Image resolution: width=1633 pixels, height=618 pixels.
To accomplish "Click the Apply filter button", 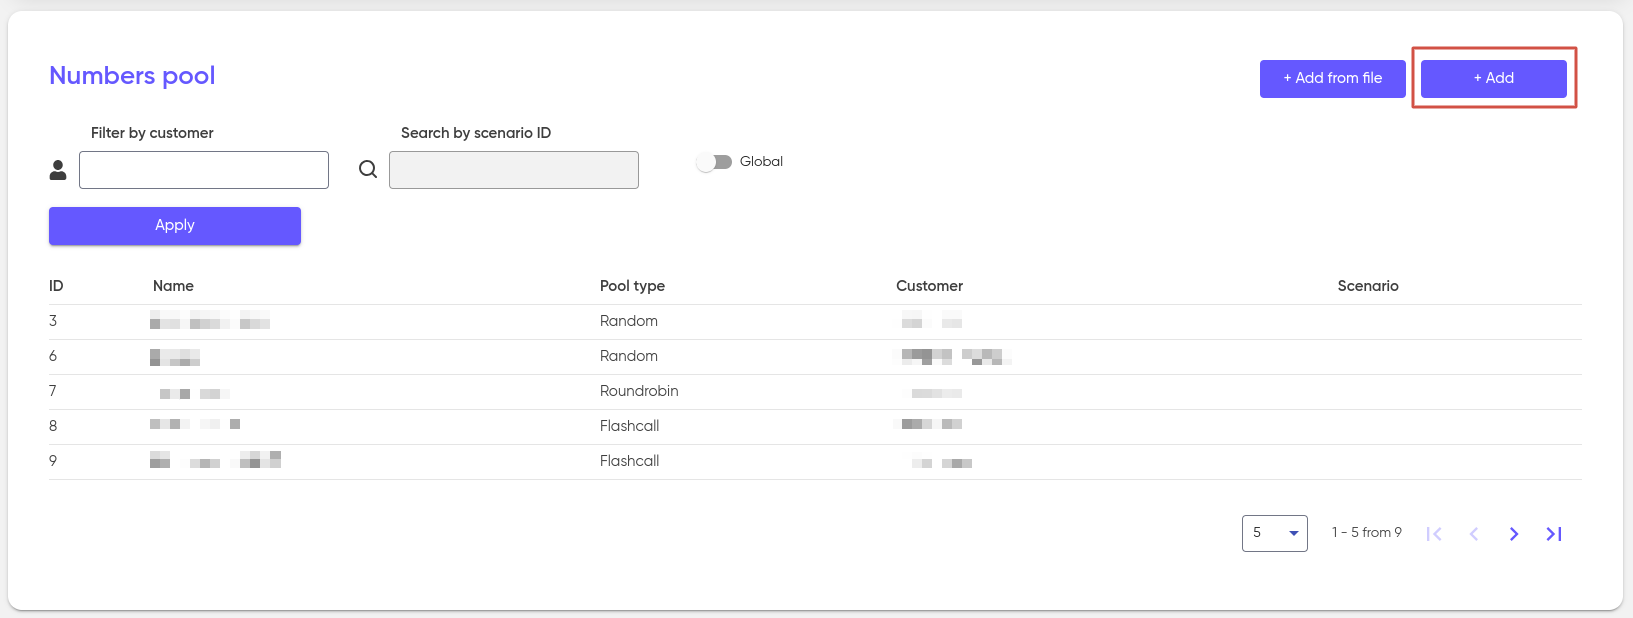I will pyautogui.click(x=175, y=226).
